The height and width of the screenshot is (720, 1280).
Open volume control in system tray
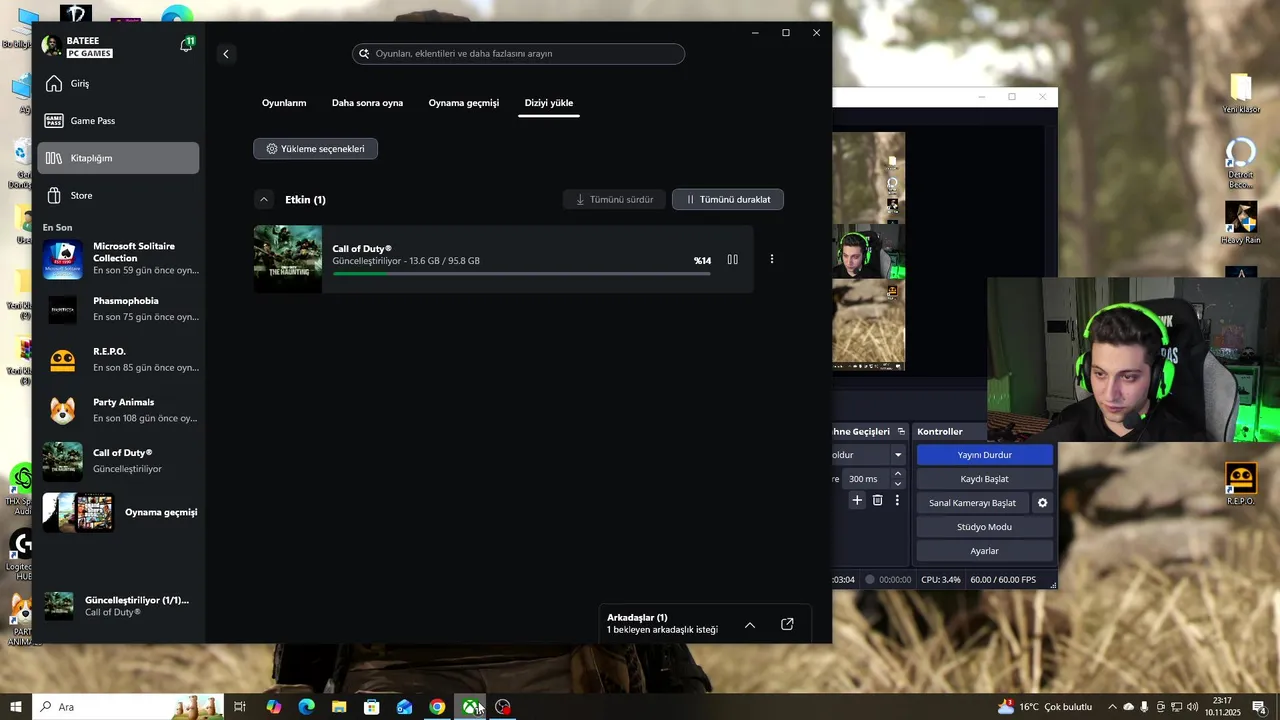[1192, 707]
